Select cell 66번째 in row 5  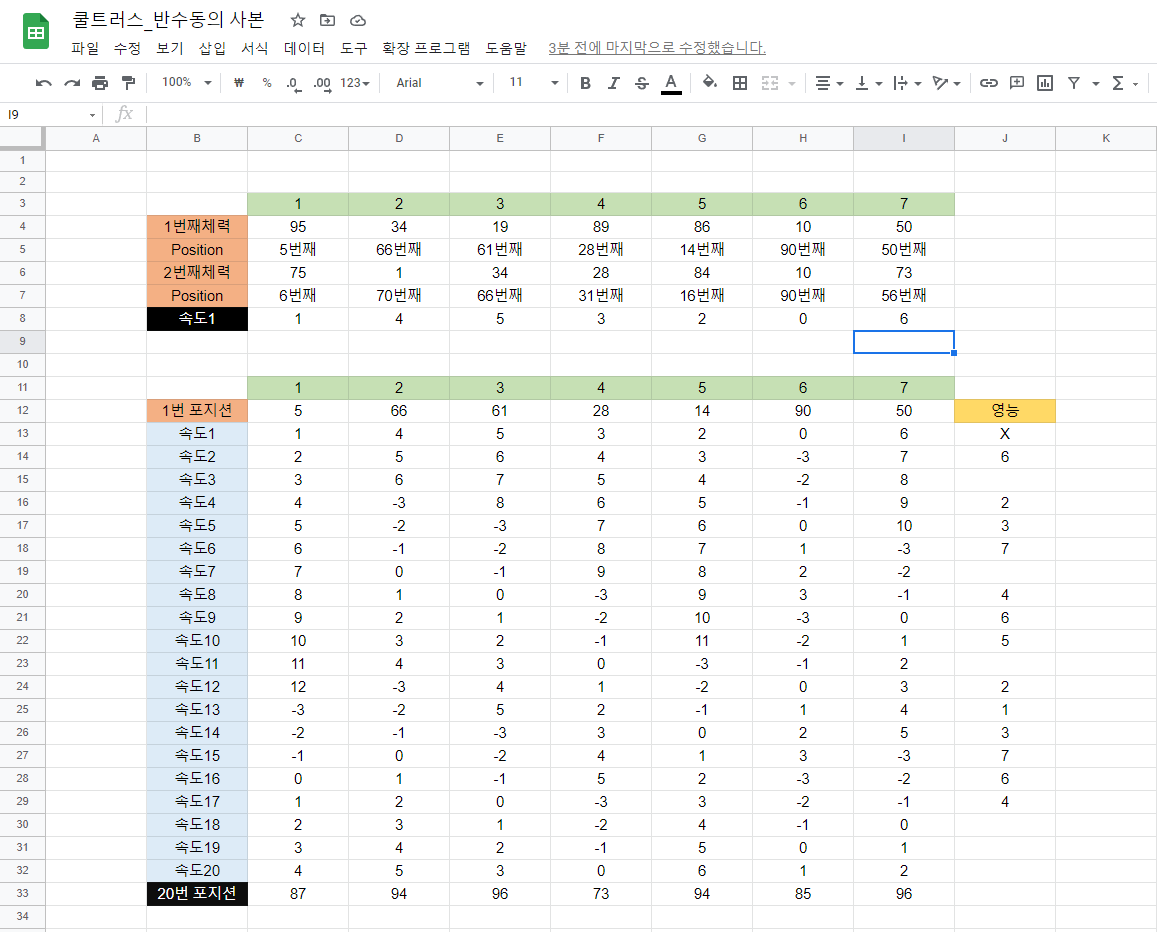[399, 249]
